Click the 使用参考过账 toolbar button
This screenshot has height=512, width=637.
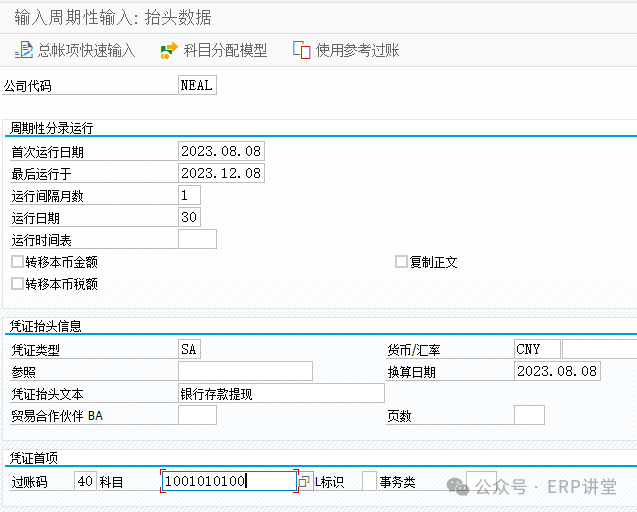301,50
